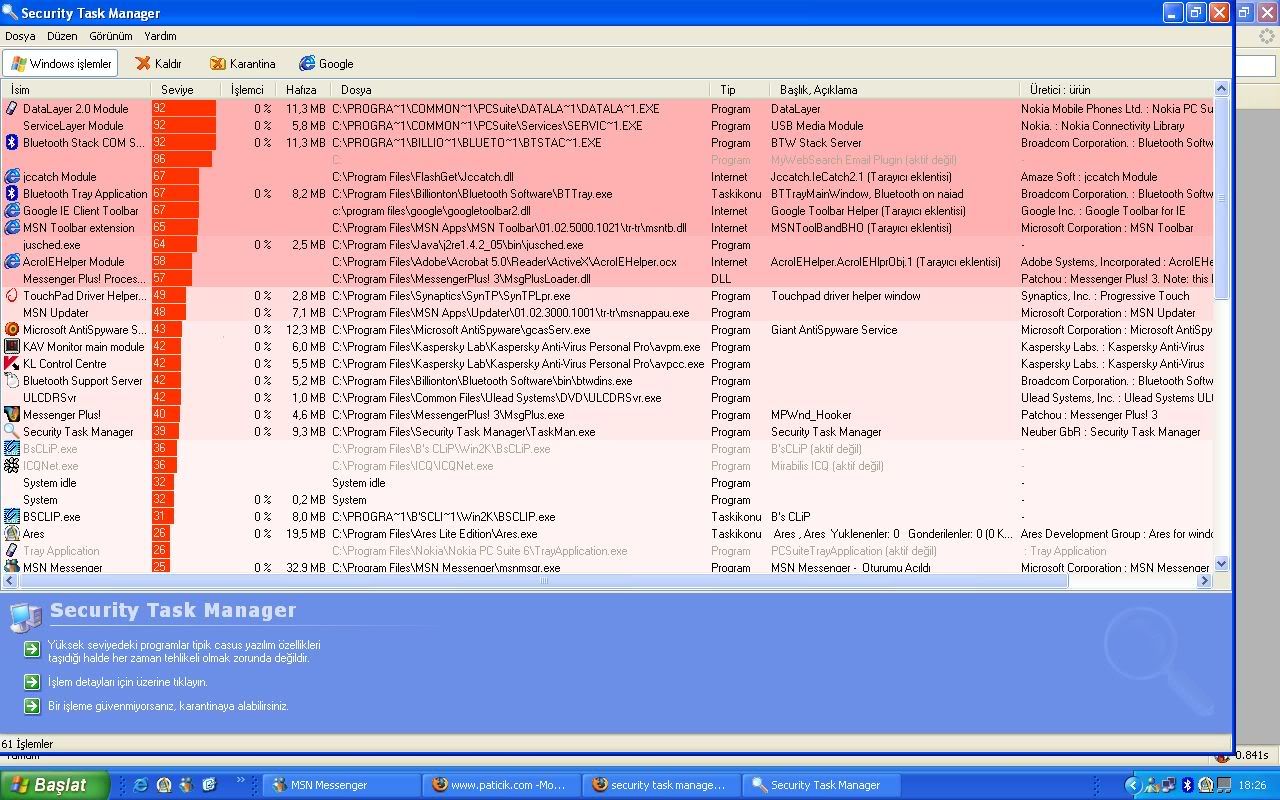This screenshot has width=1280, height=800.
Task: Click 'Bir işleme güvenmiyorsanız, karantinaya alabilirsiniz.' text
Action: pos(168,706)
